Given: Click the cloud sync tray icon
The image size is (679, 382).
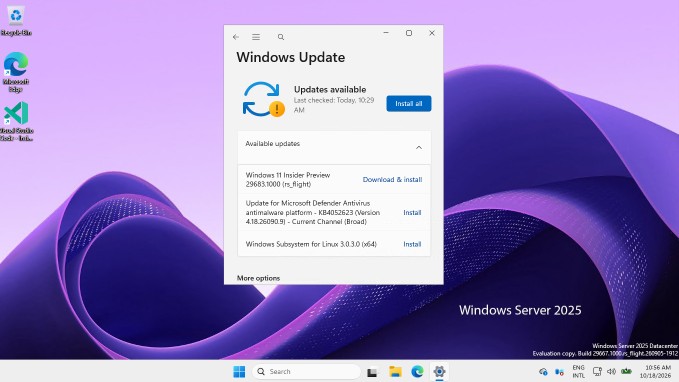Looking at the screenshot, I should [x=543, y=372].
